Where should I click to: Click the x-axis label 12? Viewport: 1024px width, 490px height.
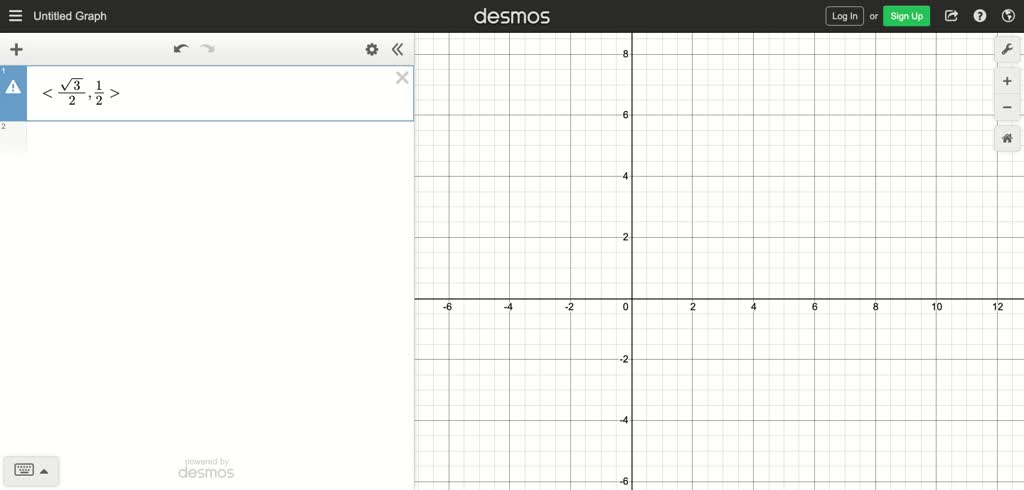[x=998, y=307]
